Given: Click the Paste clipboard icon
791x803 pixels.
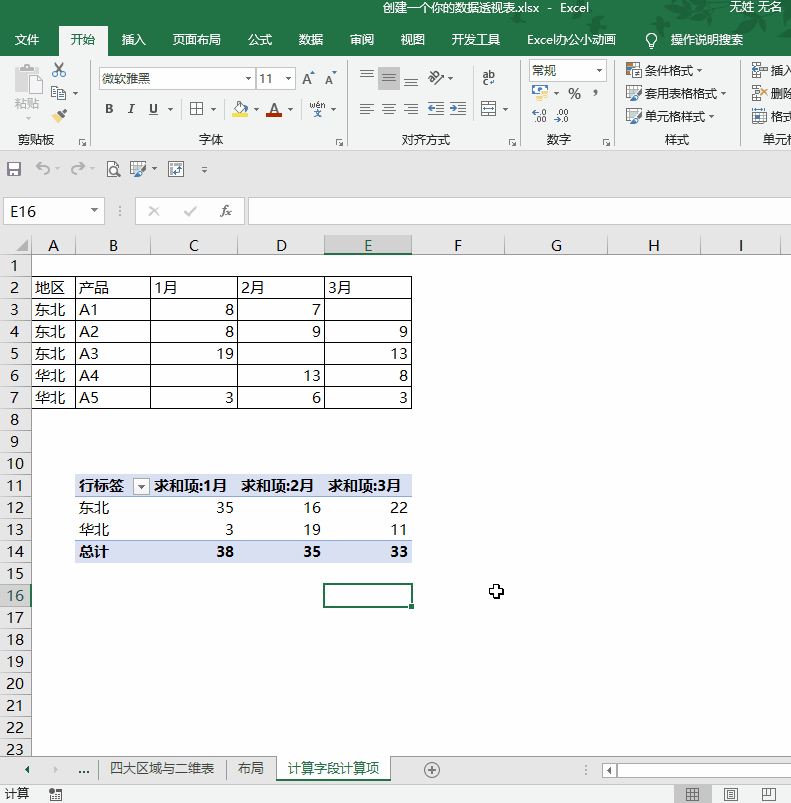Looking at the screenshot, I should pos(28,81).
